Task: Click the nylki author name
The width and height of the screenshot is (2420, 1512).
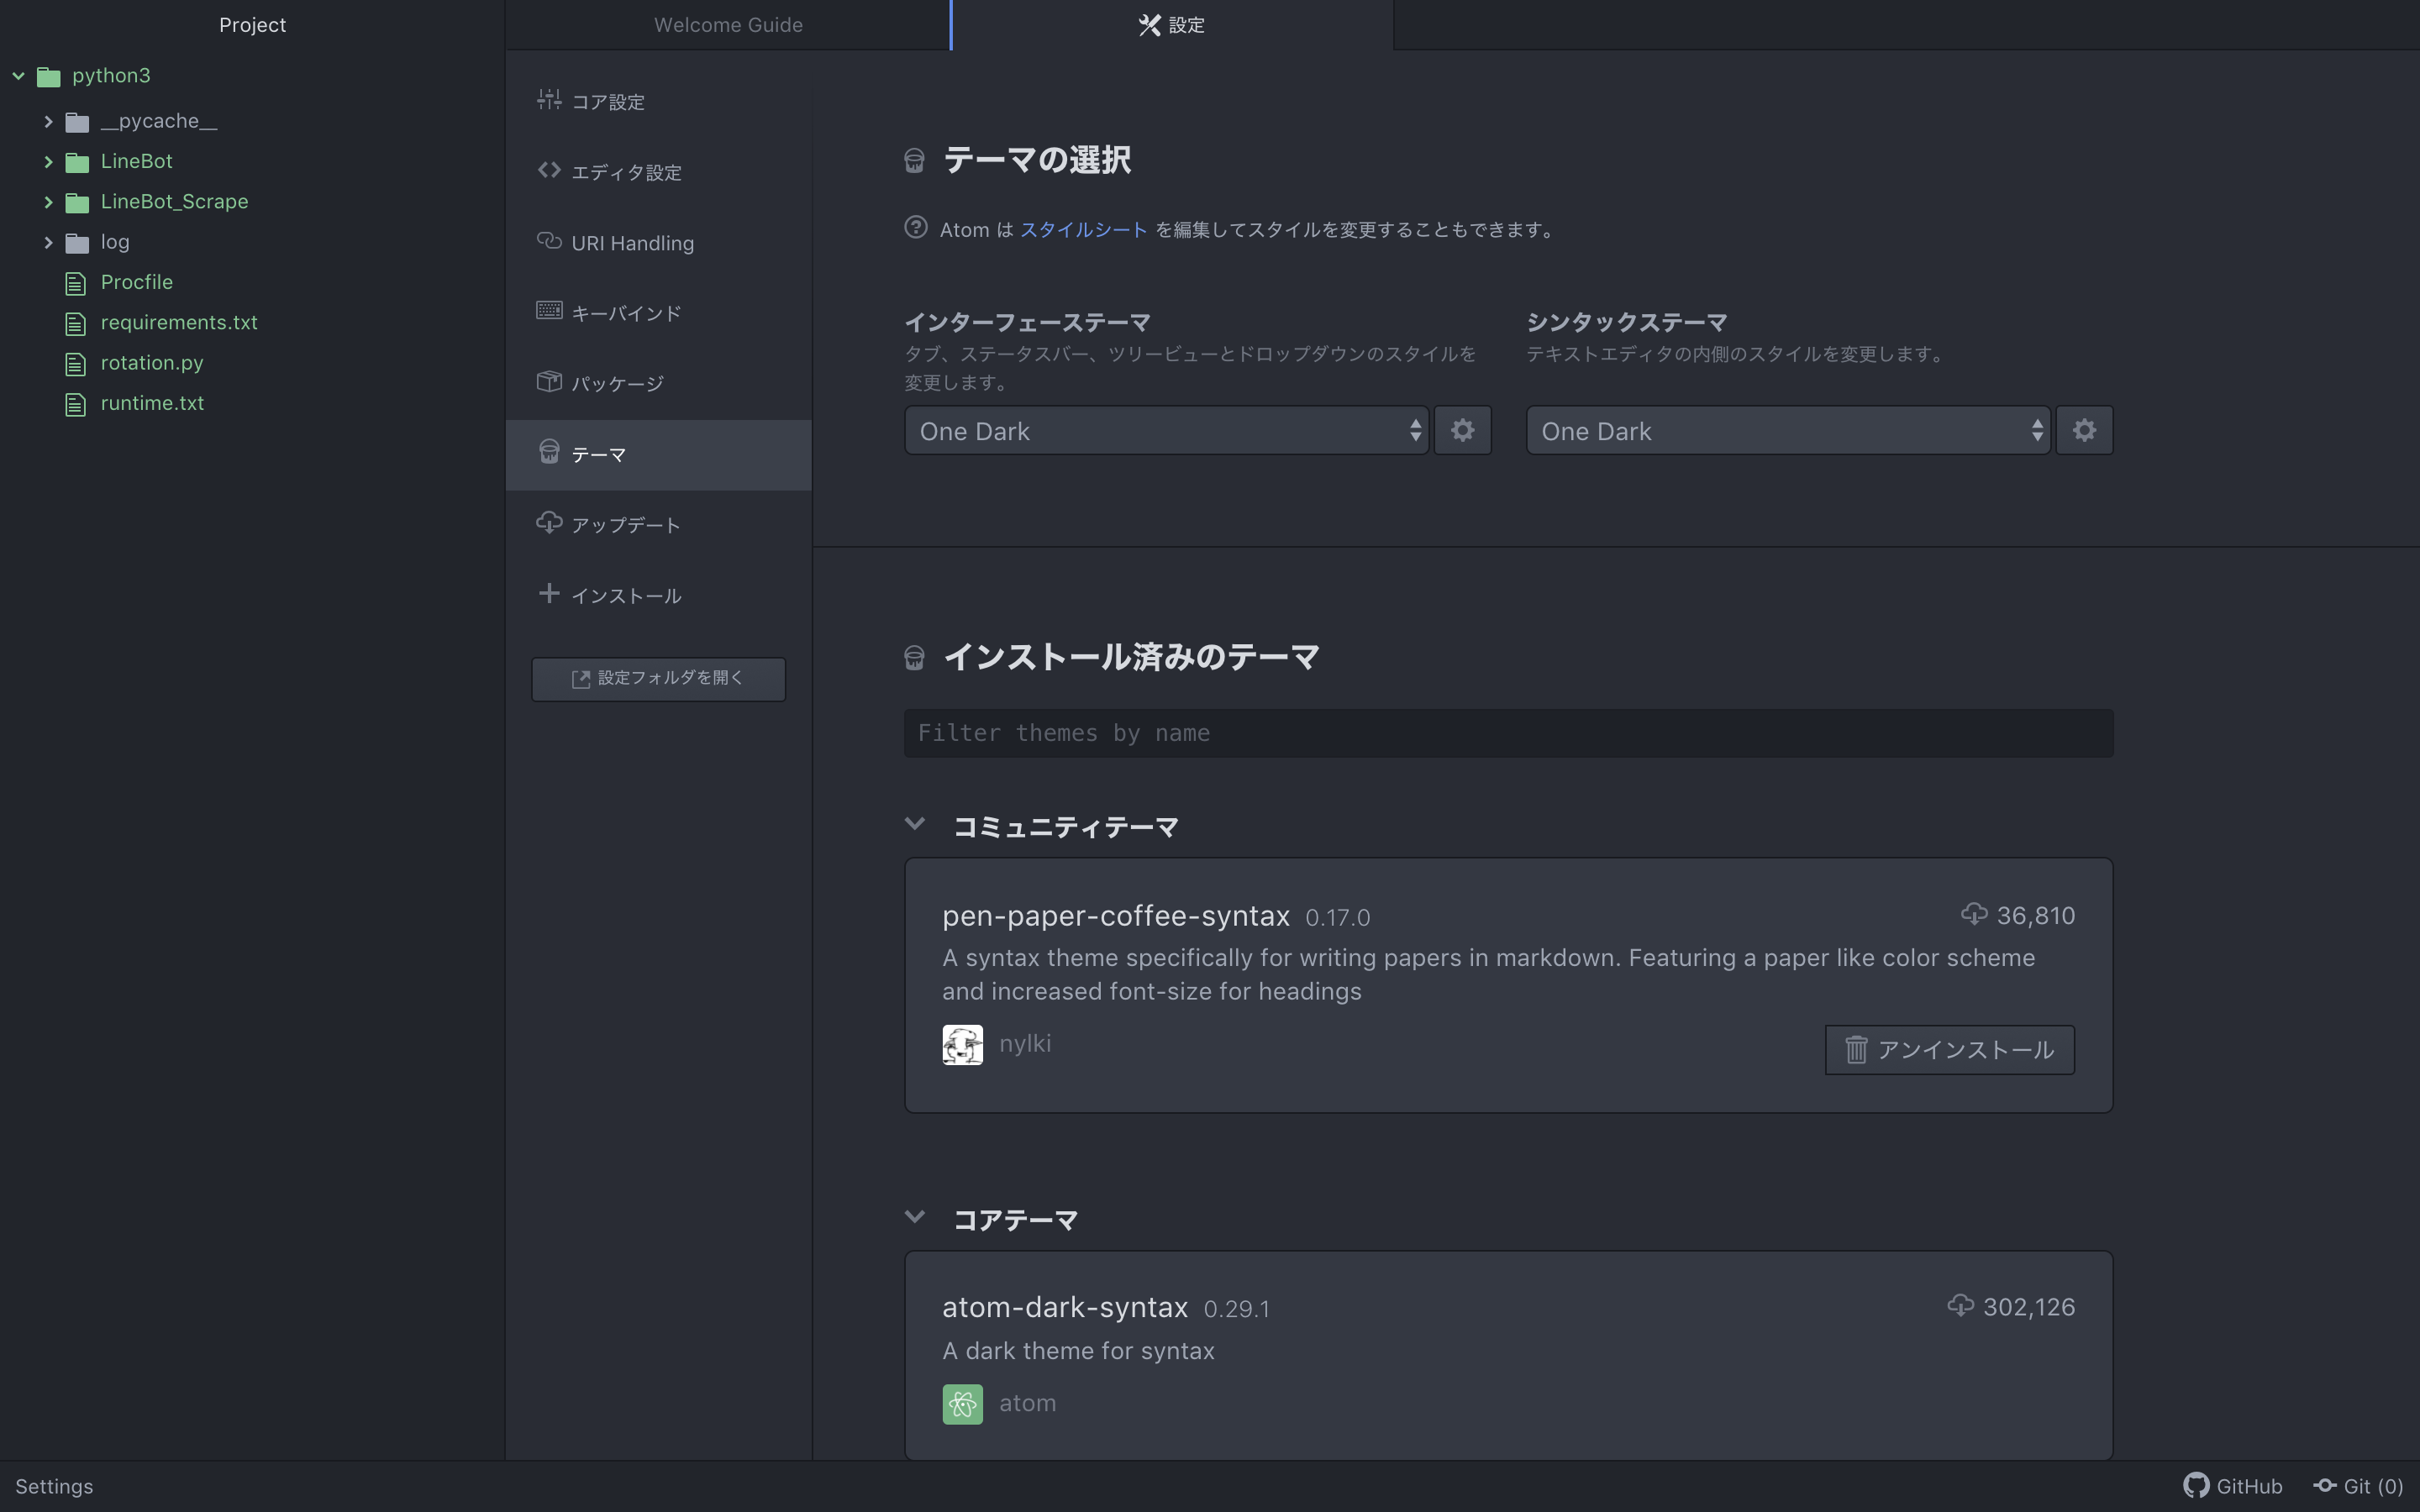Action: coord(1025,1043)
